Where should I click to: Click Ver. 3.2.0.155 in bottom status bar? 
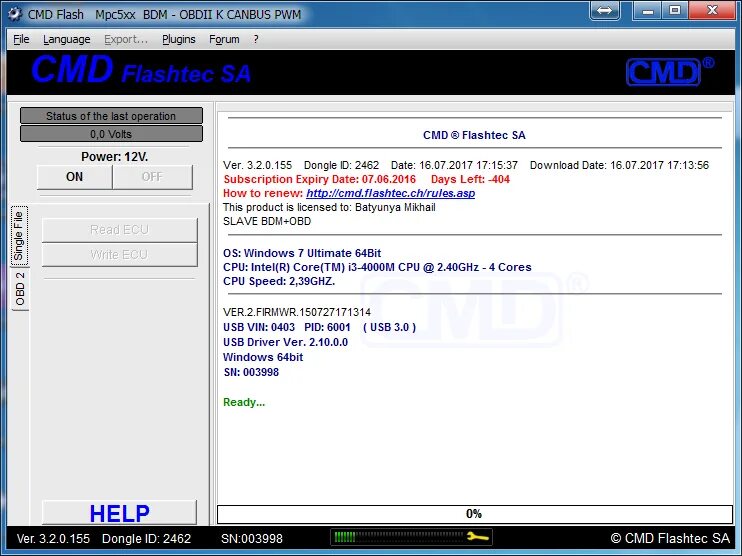53,538
